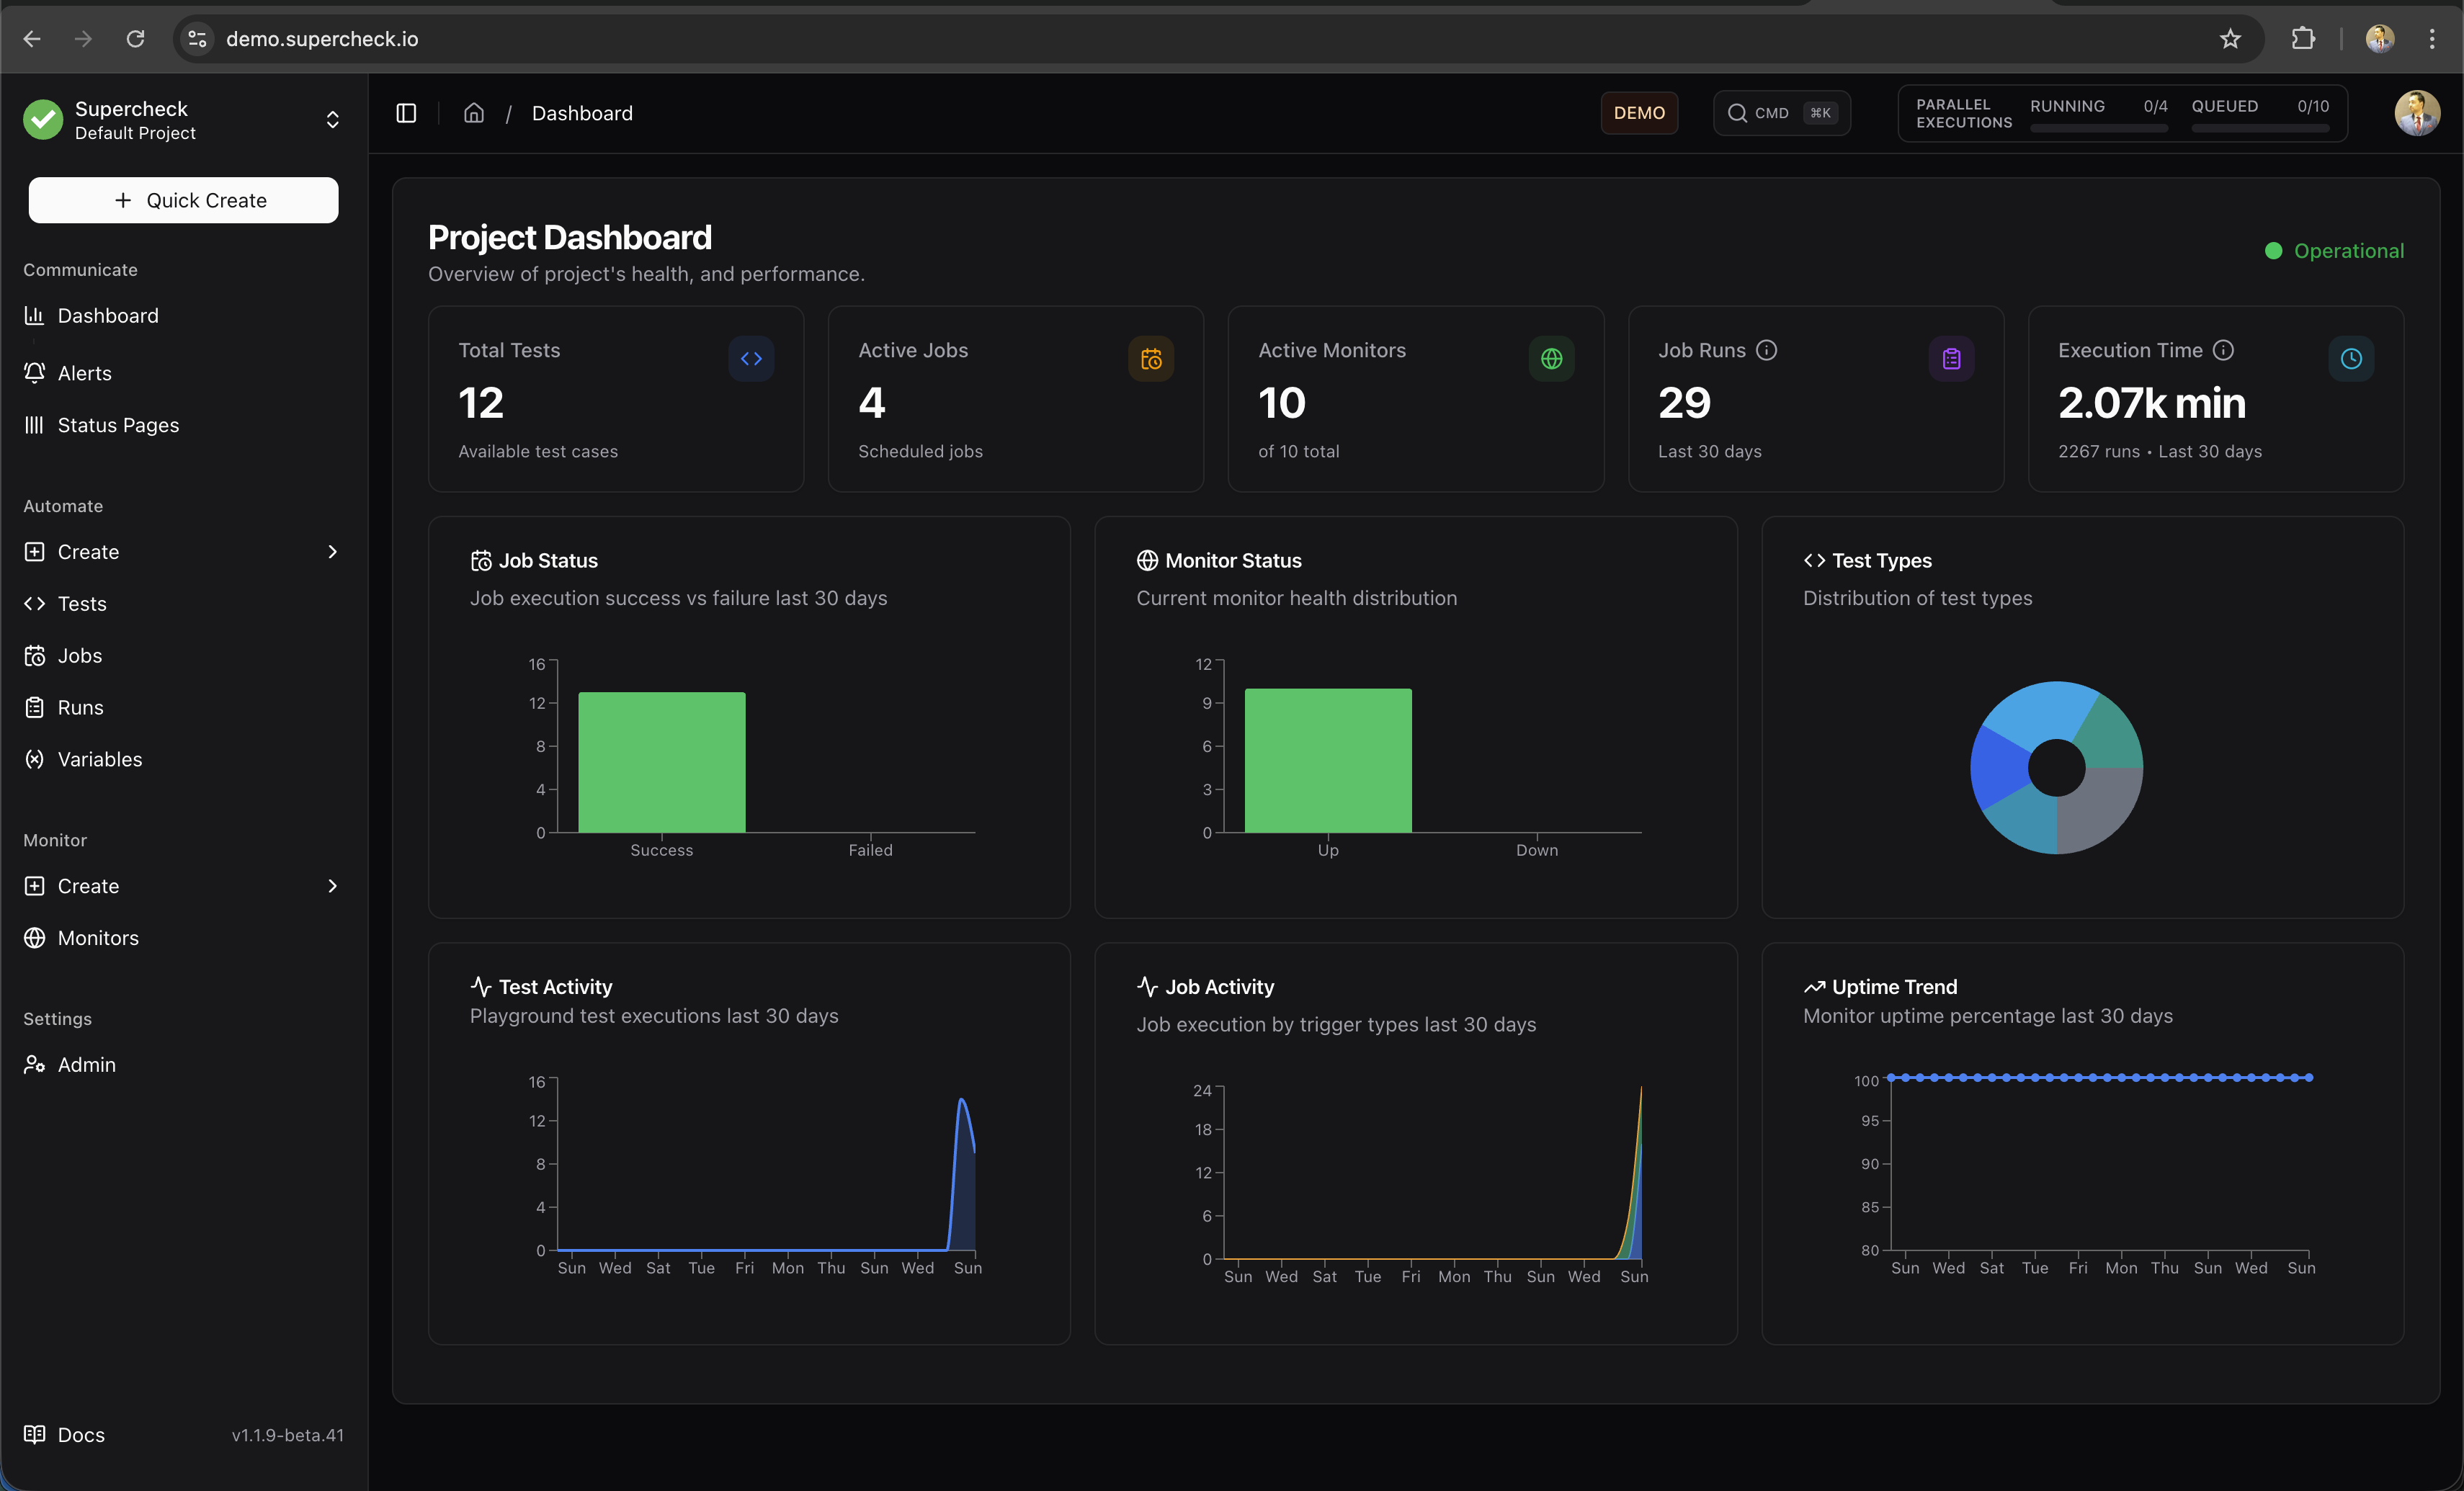
Task: Click browser extensions puzzle icon
Action: coord(2303,39)
